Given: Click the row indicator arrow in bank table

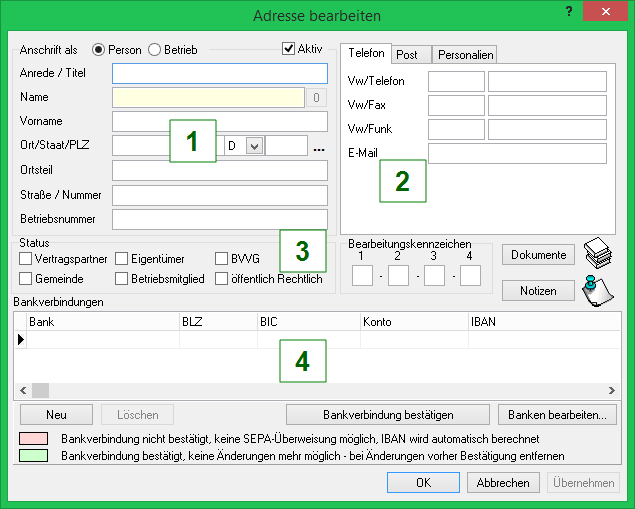Looking at the screenshot, I should (20, 340).
